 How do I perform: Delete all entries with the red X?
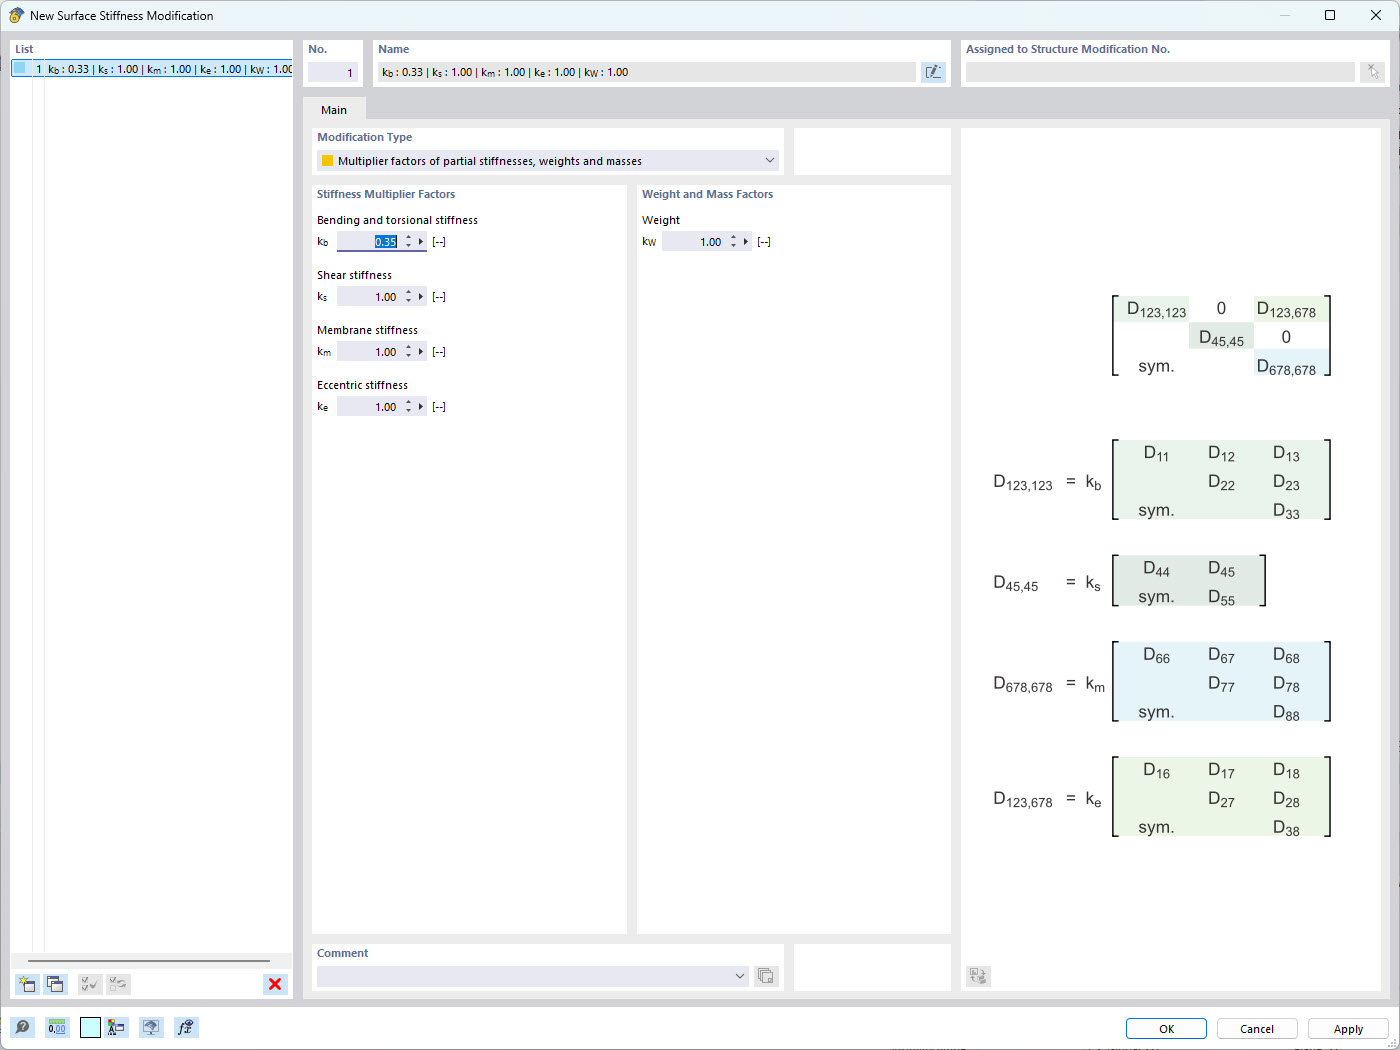pyautogui.click(x=274, y=984)
